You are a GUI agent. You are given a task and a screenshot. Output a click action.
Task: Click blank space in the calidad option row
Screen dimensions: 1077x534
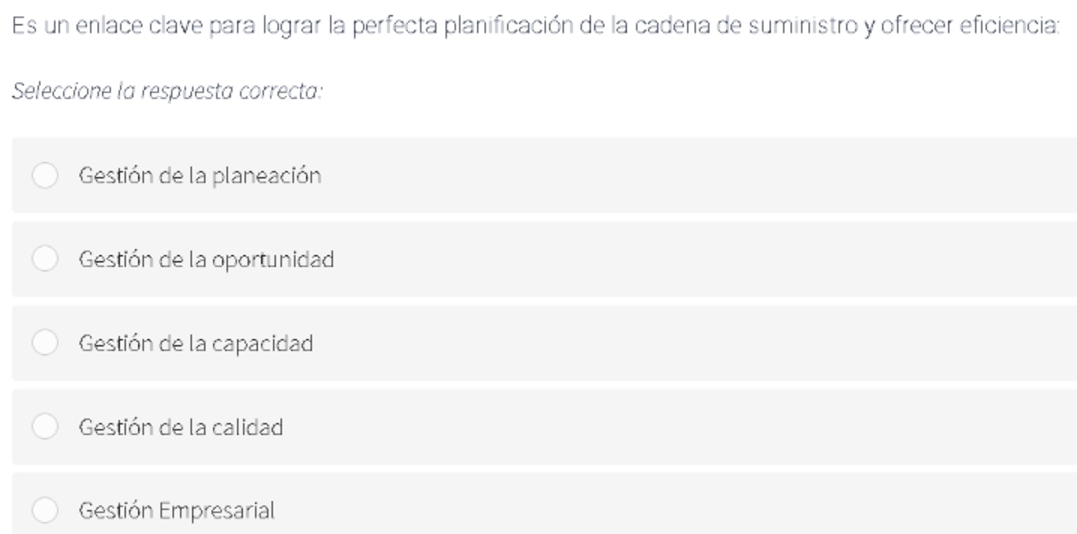pos(687,427)
